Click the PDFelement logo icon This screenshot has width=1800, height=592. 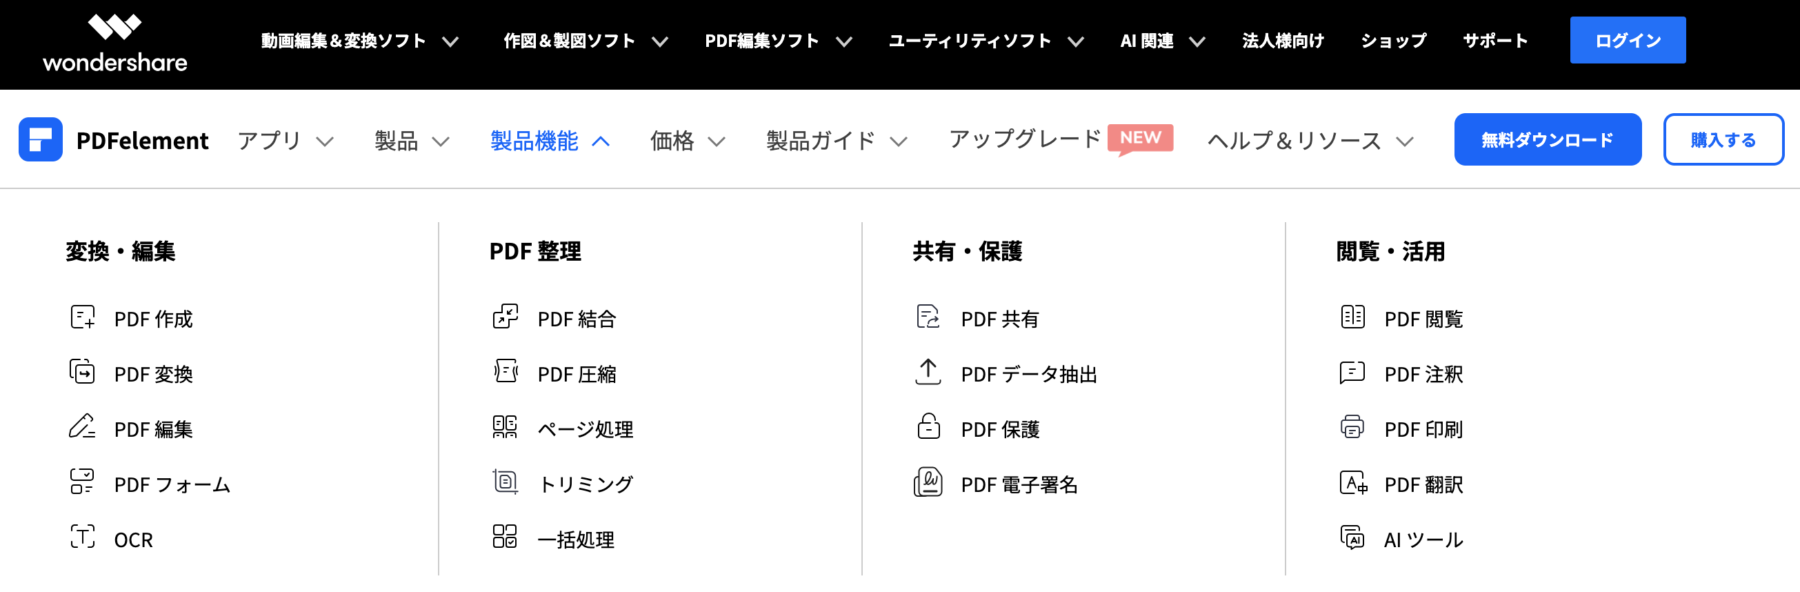pyautogui.click(x=41, y=140)
